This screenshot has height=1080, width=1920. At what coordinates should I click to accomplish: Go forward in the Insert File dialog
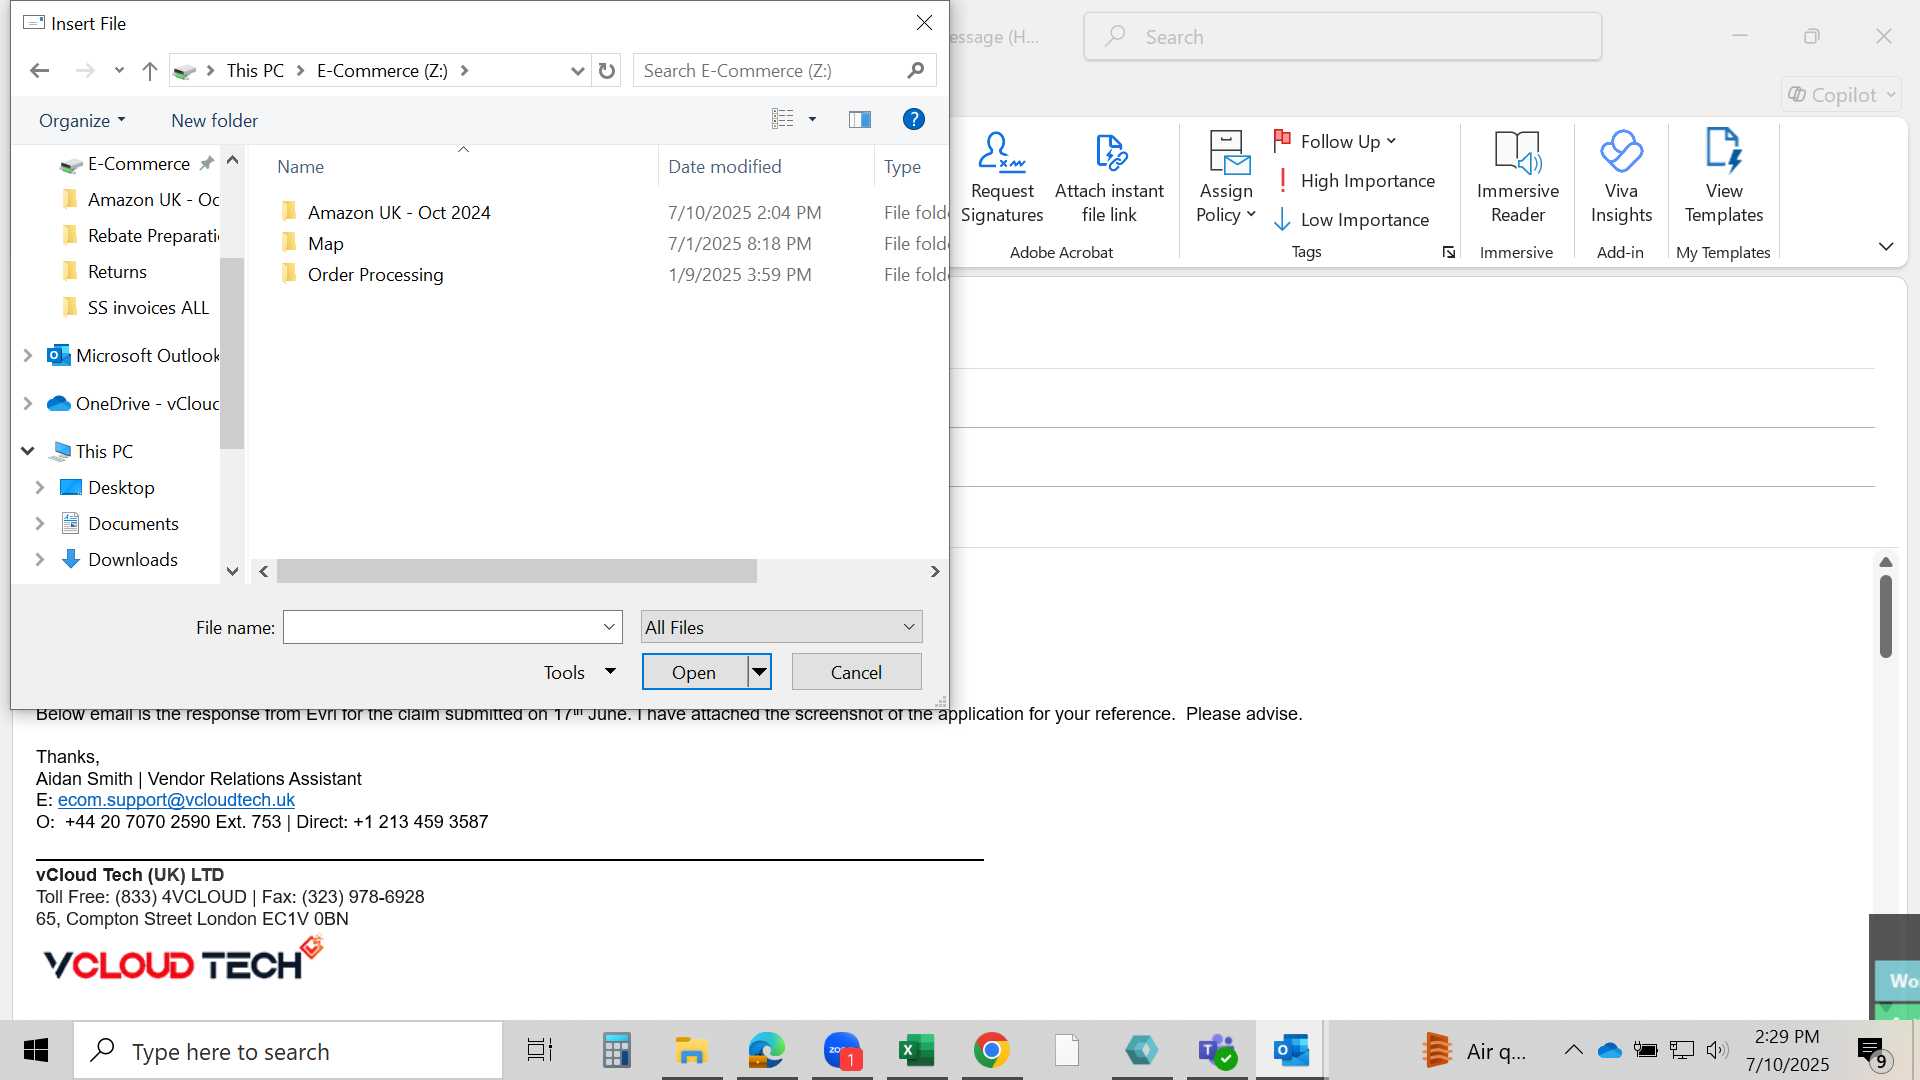[85, 71]
